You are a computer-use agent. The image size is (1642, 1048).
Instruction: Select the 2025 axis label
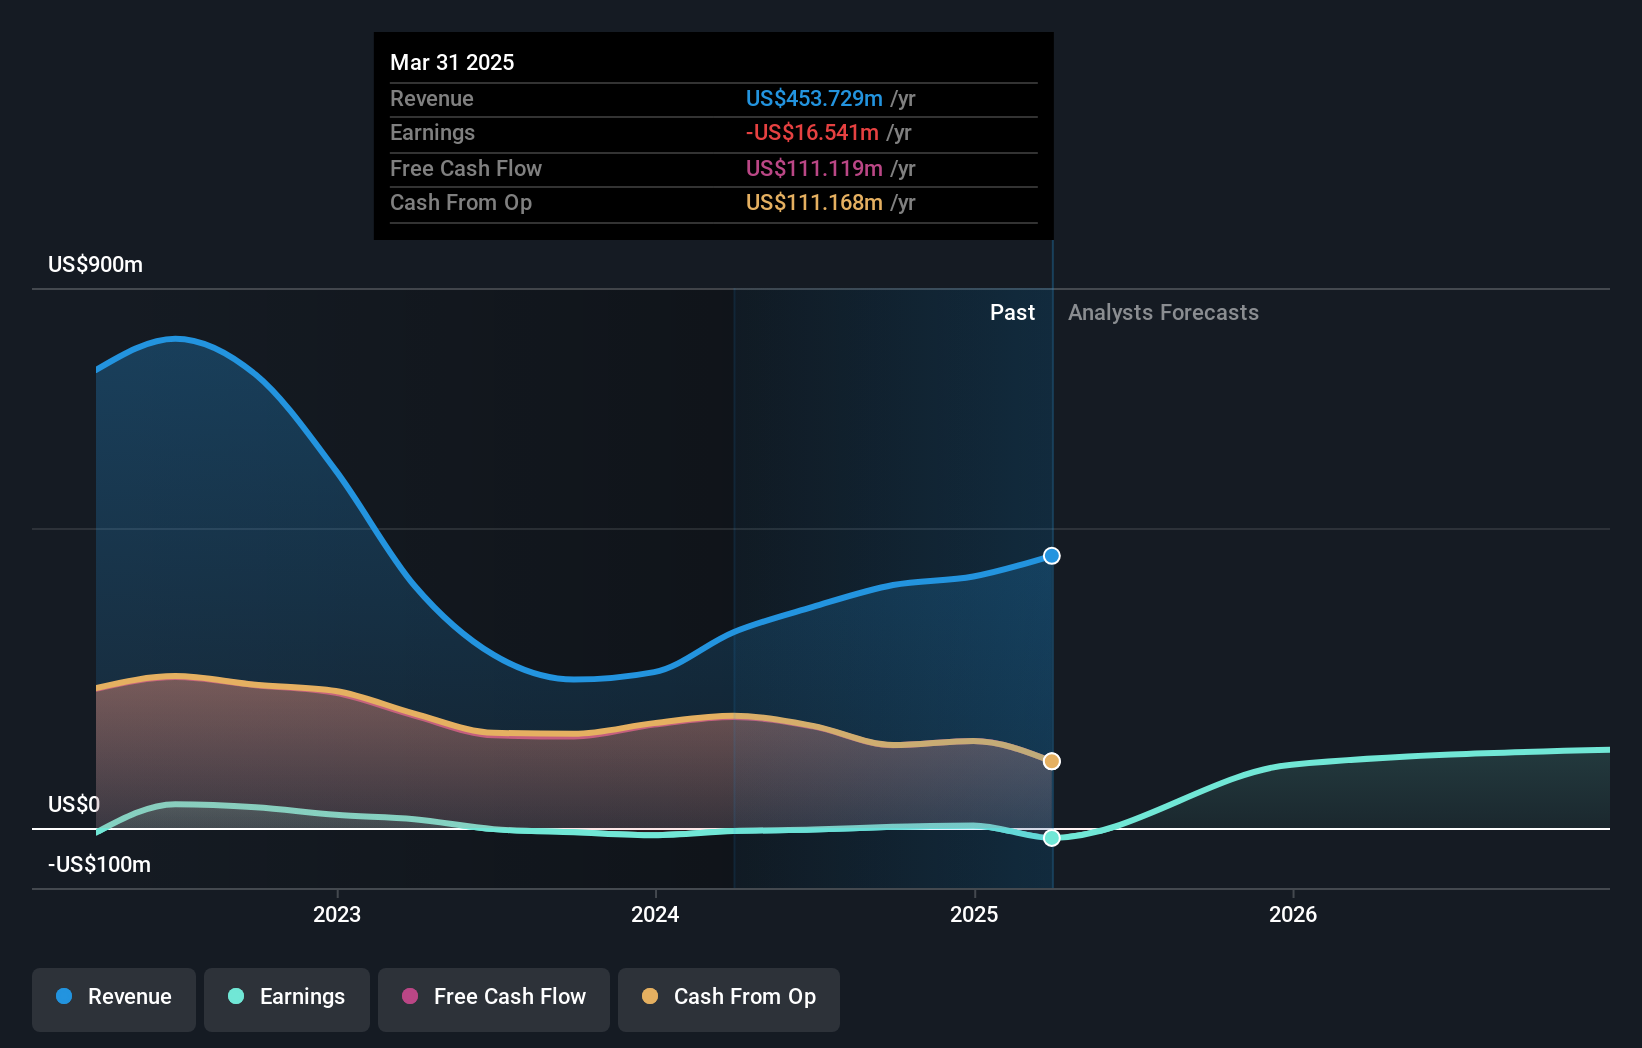[974, 914]
